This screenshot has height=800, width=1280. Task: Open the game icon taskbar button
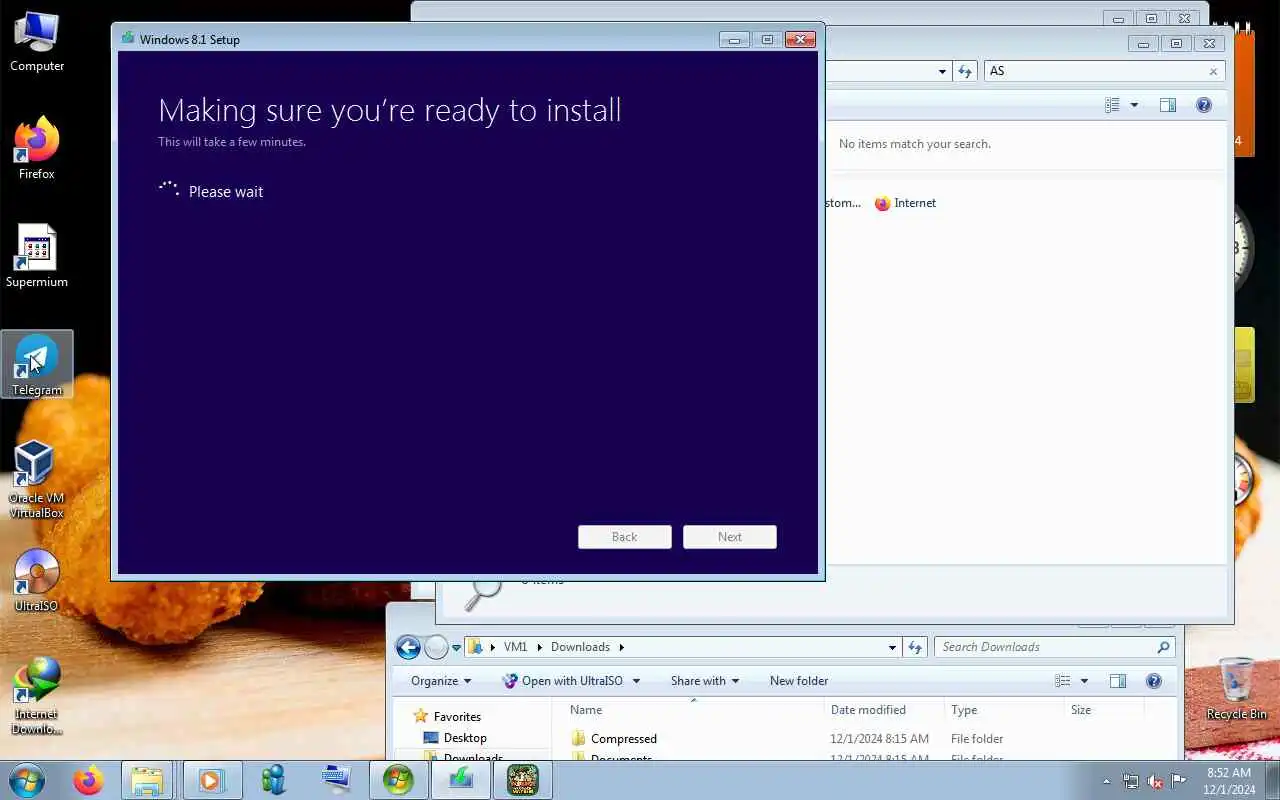click(522, 780)
